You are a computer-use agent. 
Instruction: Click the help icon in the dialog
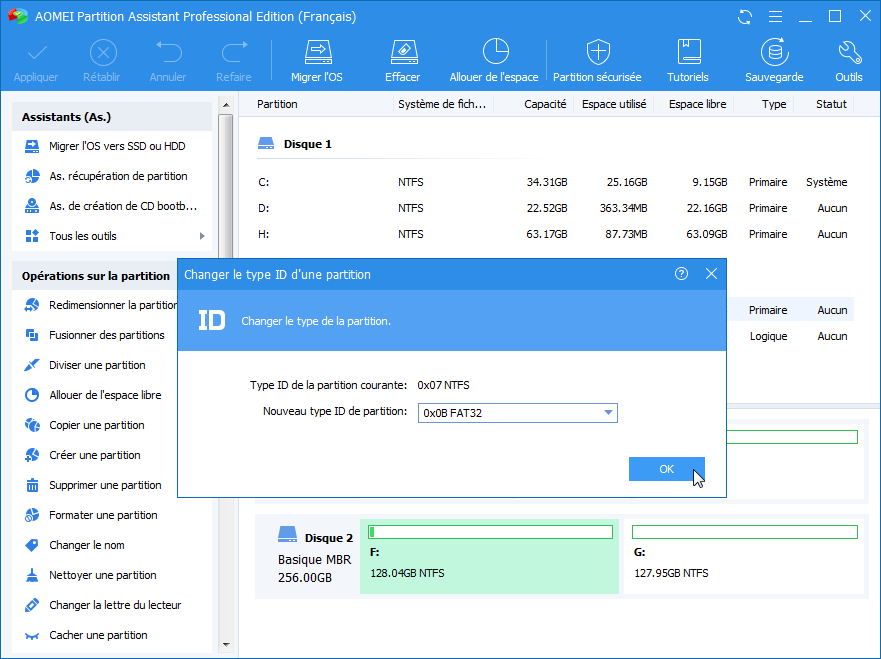(x=682, y=274)
